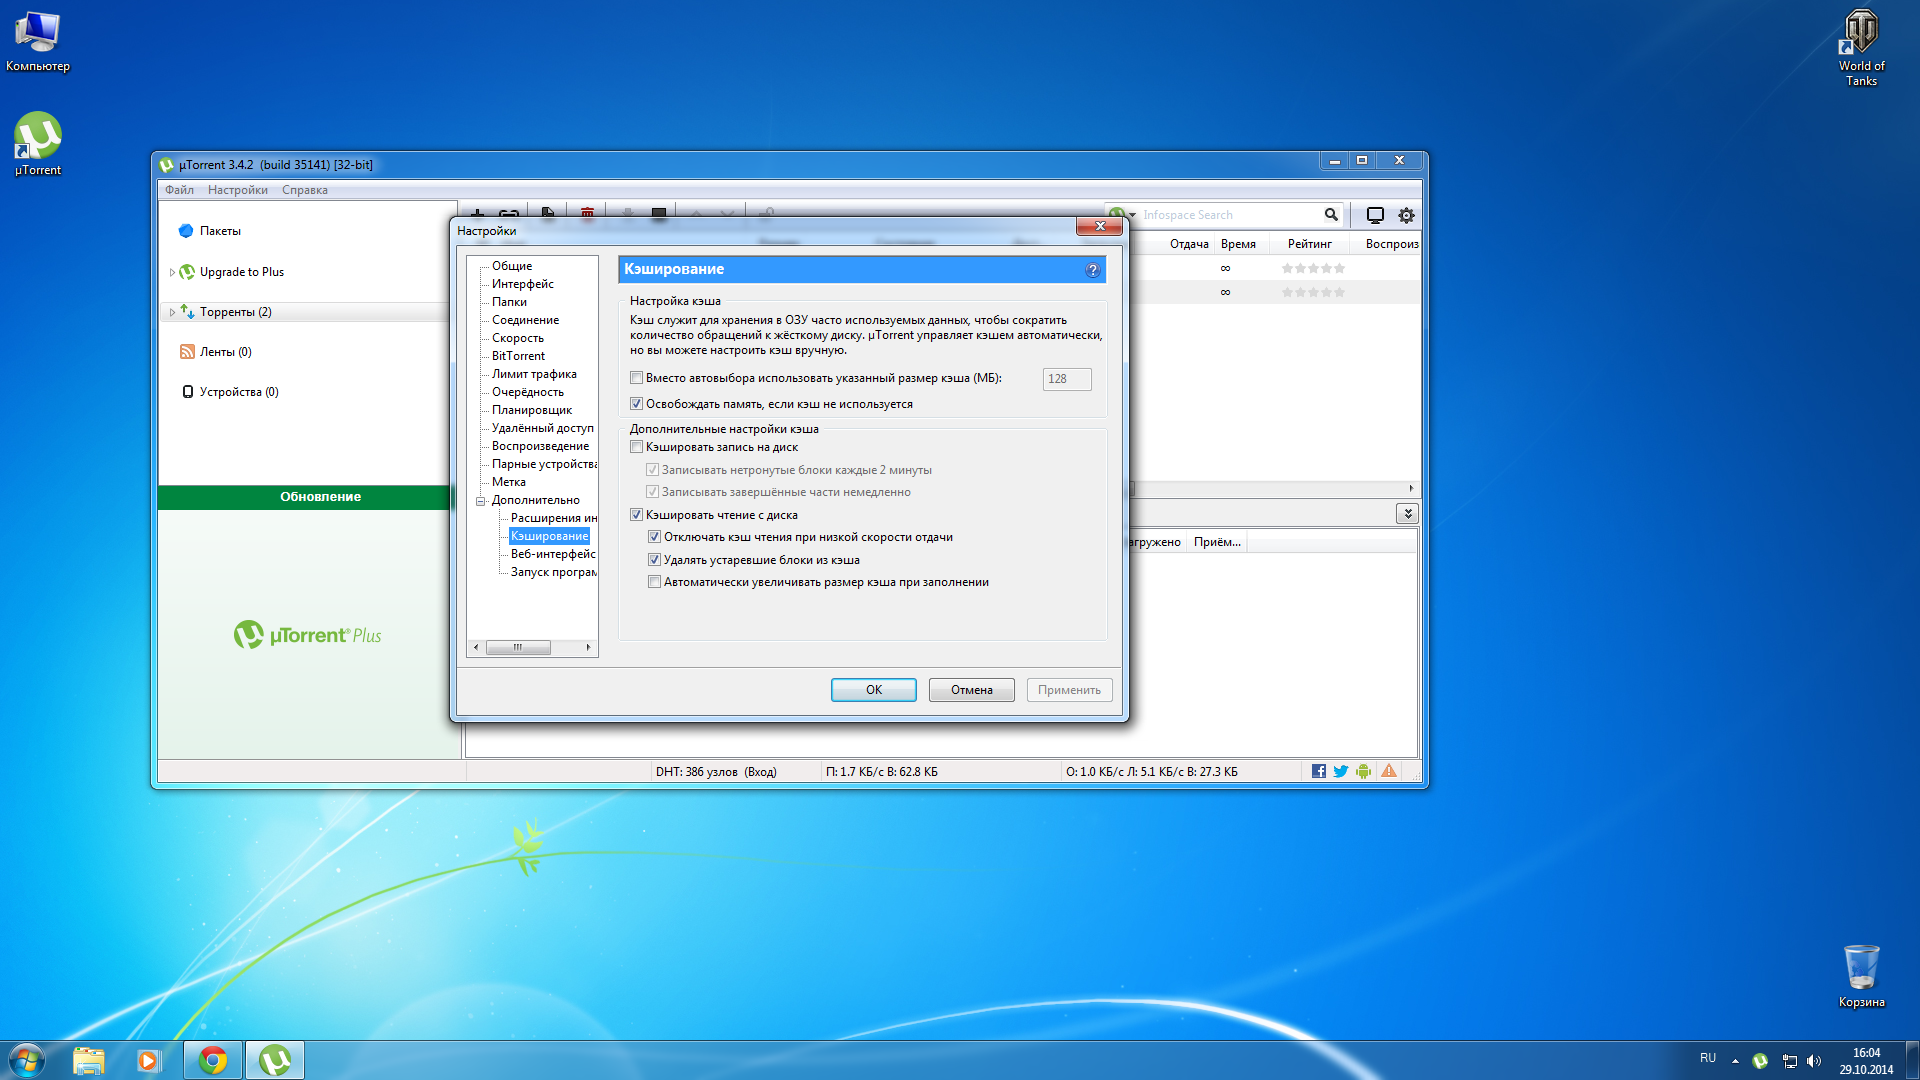Select Пакеты in the uTorrent sidebar
Screen dimensions: 1920x1080
click(x=220, y=231)
